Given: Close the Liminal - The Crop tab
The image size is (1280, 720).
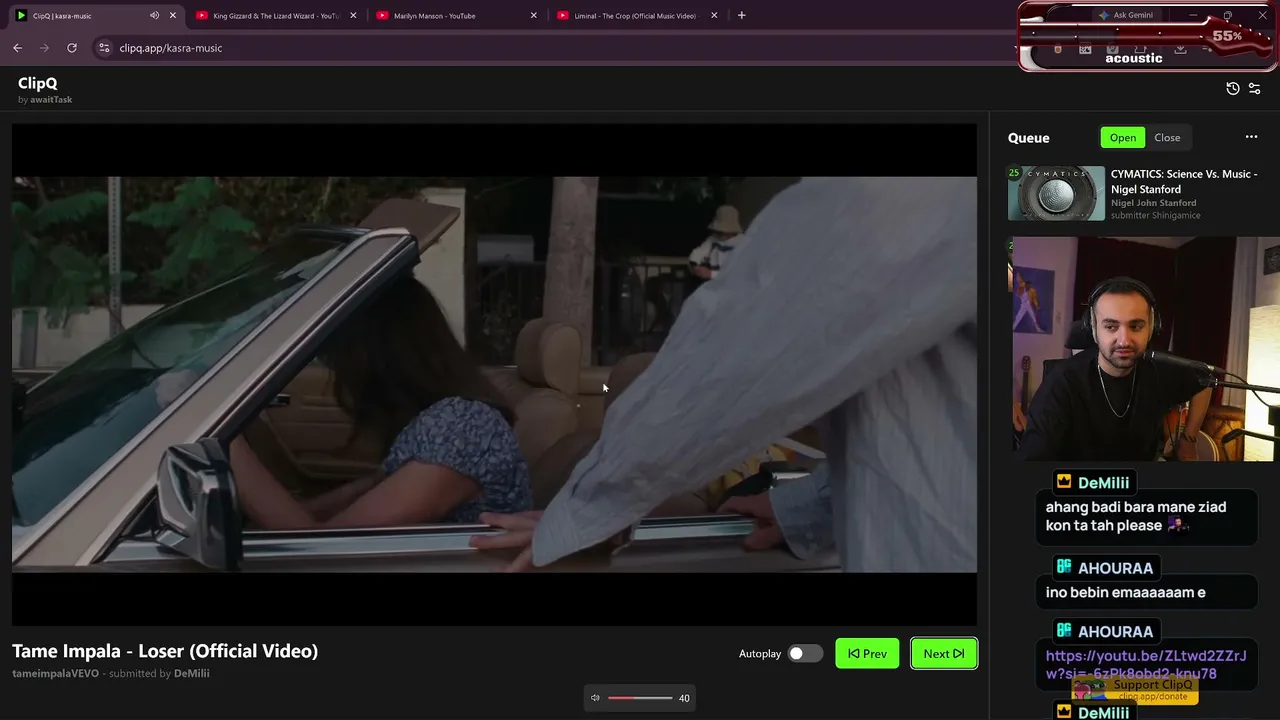Looking at the screenshot, I should coord(714,16).
